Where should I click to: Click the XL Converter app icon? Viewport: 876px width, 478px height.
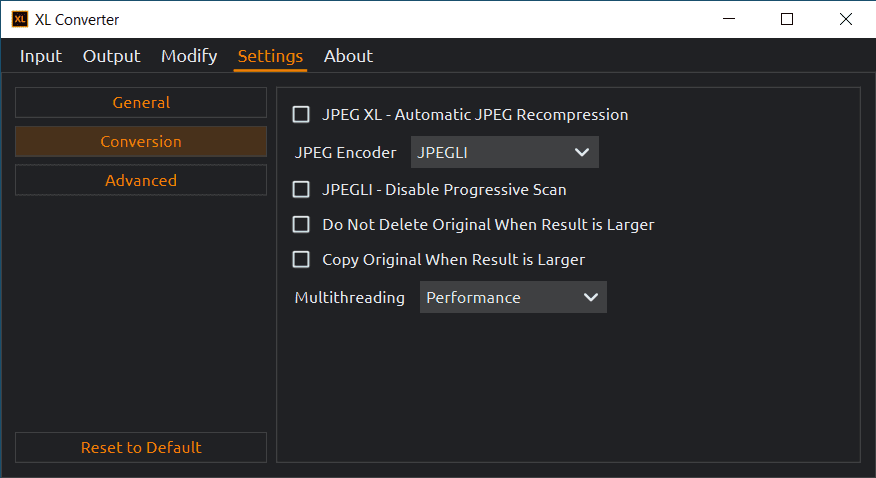pyautogui.click(x=19, y=19)
